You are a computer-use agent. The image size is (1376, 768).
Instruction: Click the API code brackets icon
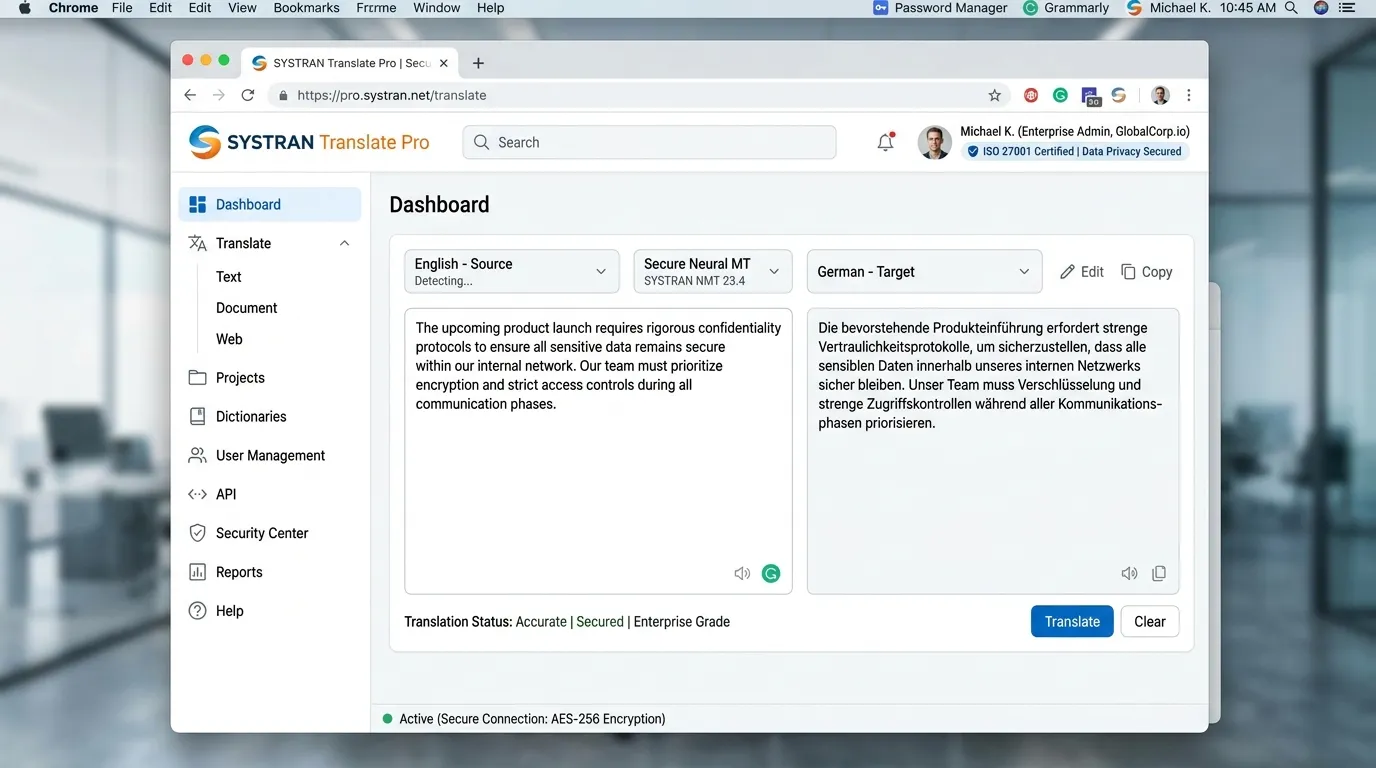(x=197, y=494)
